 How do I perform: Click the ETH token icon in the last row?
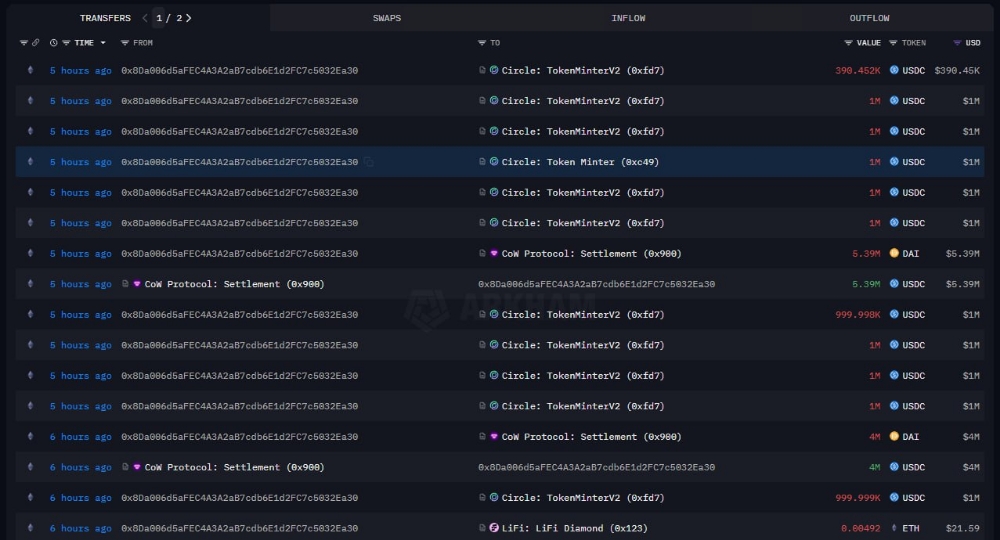[x=894, y=528]
